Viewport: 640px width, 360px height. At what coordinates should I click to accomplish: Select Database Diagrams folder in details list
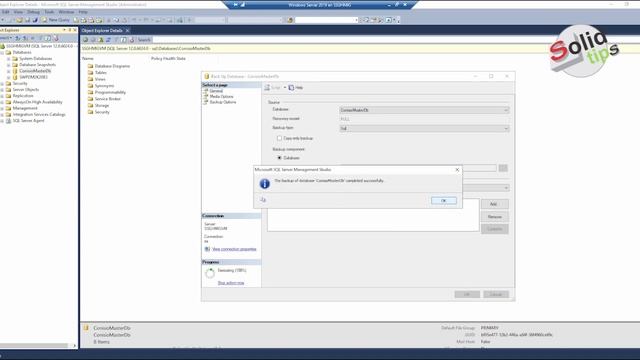coord(112,66)
